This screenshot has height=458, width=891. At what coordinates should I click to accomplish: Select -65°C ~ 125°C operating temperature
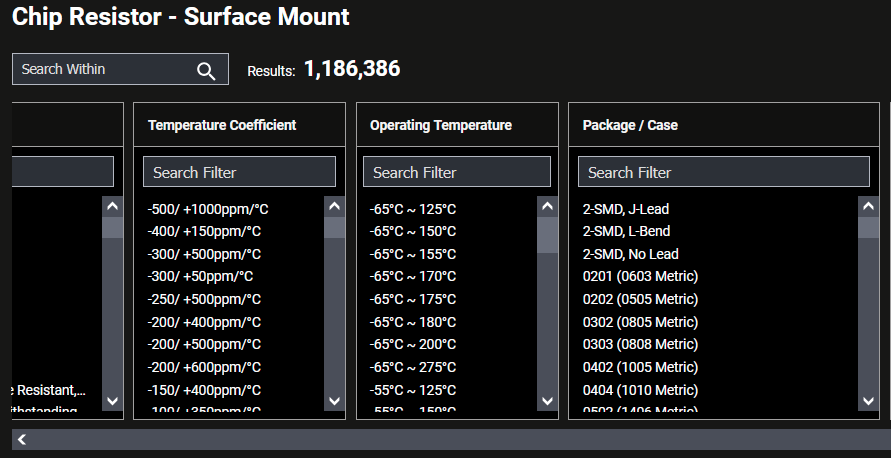click(413, 209)
